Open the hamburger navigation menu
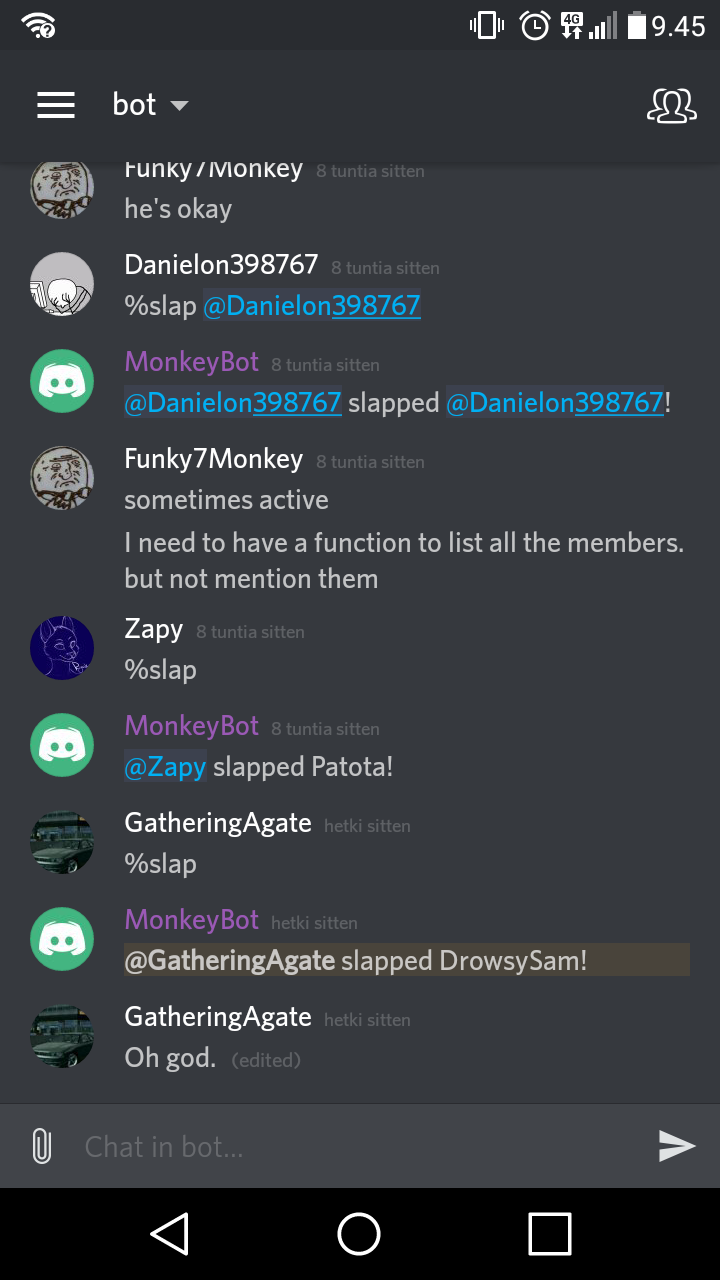This screenshot has width=720, height=1280. click(x=56, y=105)
